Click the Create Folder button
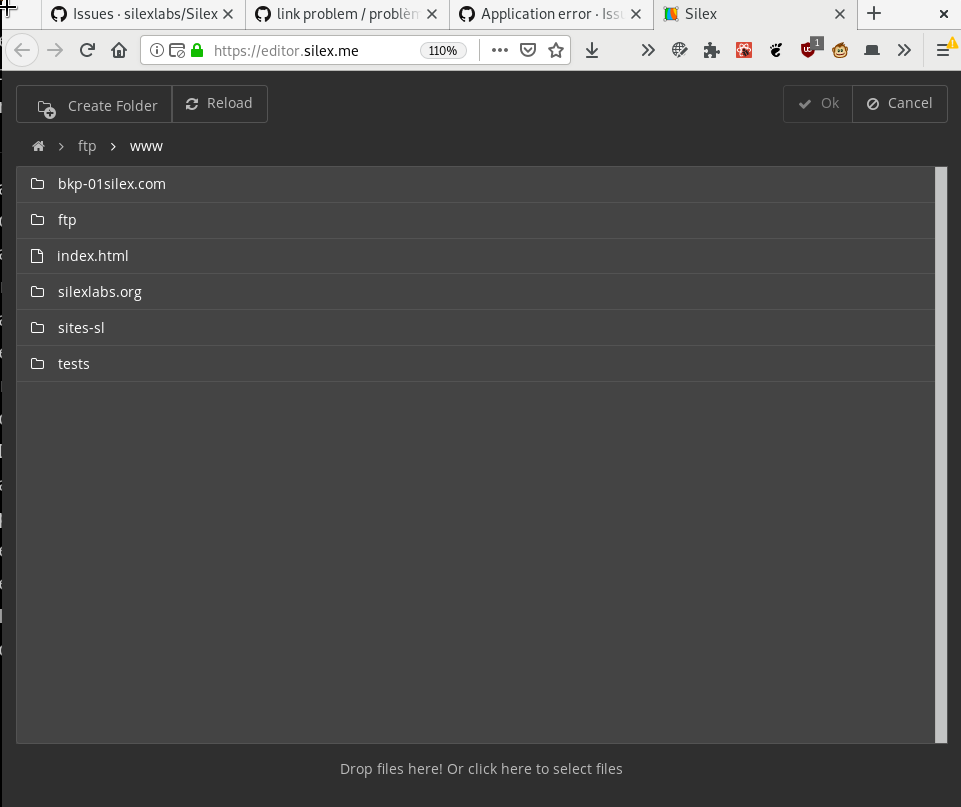This screenshot has width=961, height=807. [x=94, y=104]
